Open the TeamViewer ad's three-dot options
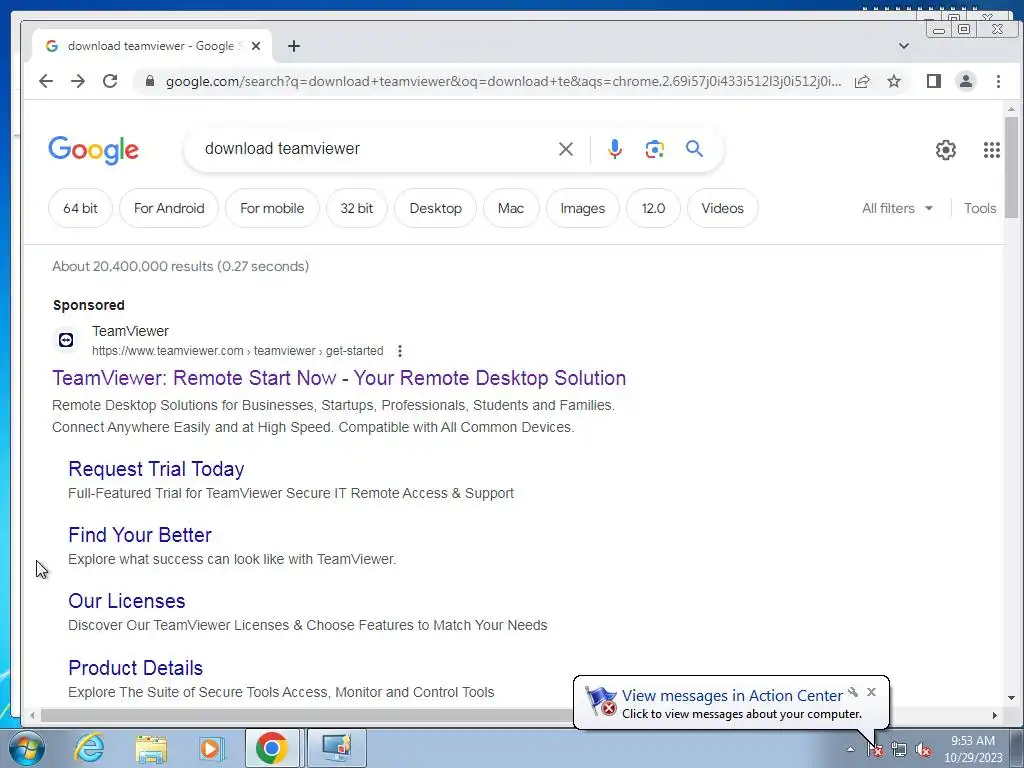The width and height of the screenshot is (1024, 768). coord(400,351)
